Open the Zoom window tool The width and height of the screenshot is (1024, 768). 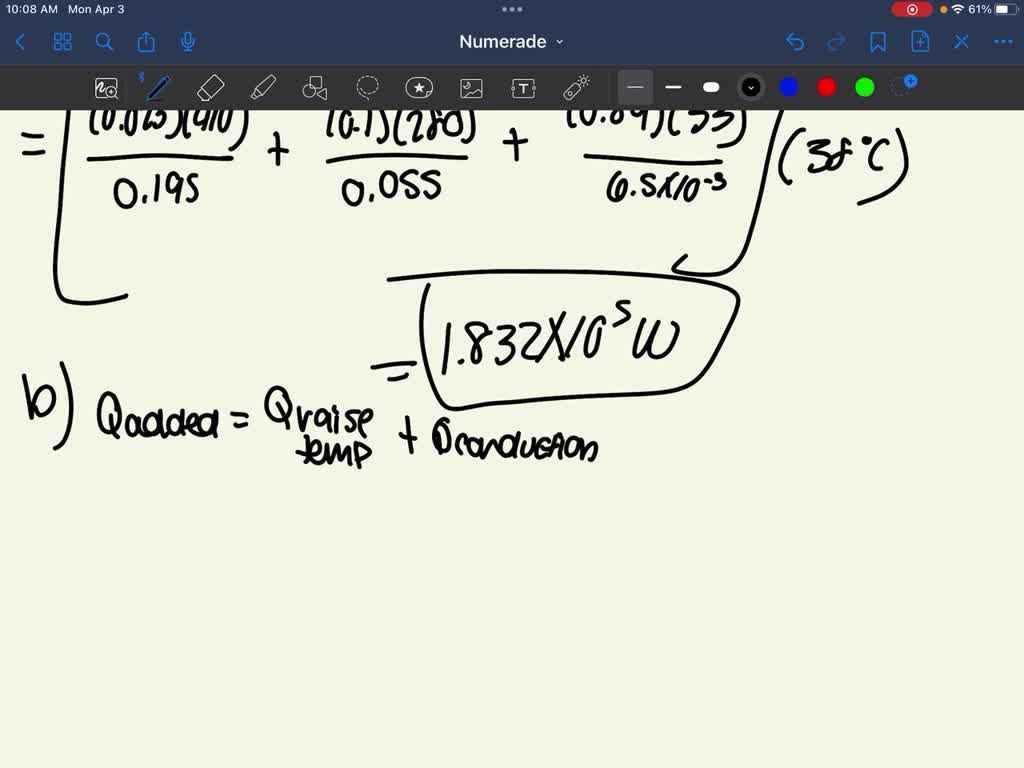[x=106, y=88]
